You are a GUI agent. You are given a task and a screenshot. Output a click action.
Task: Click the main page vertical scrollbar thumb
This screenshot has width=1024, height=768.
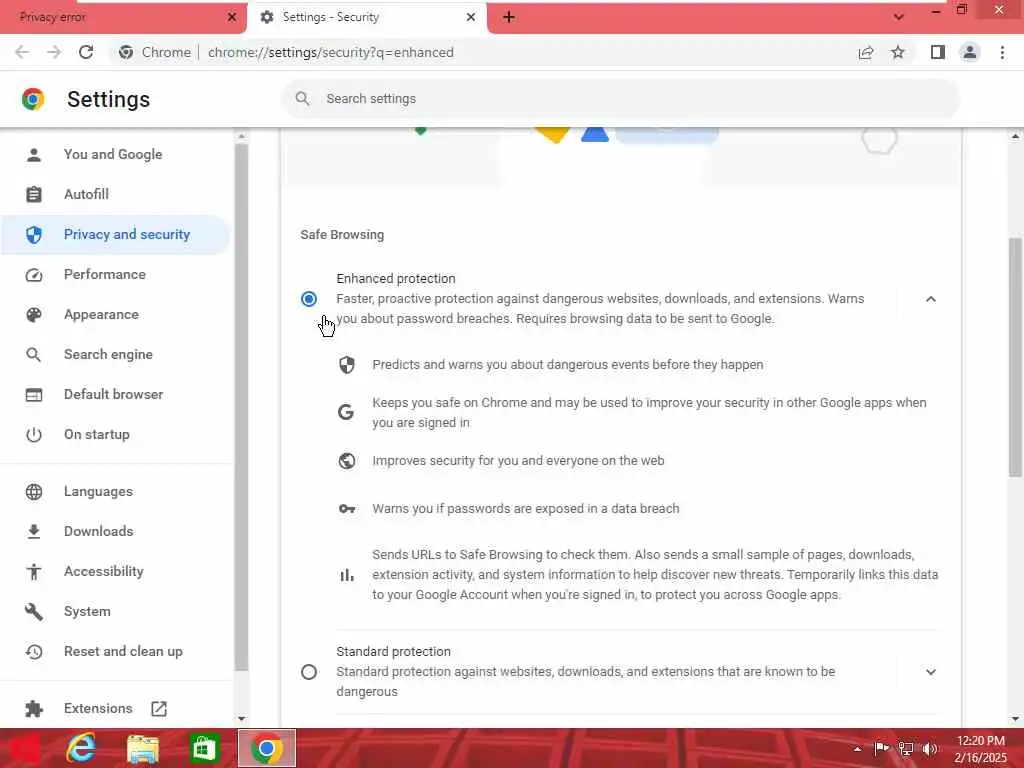click(1015, 357)
